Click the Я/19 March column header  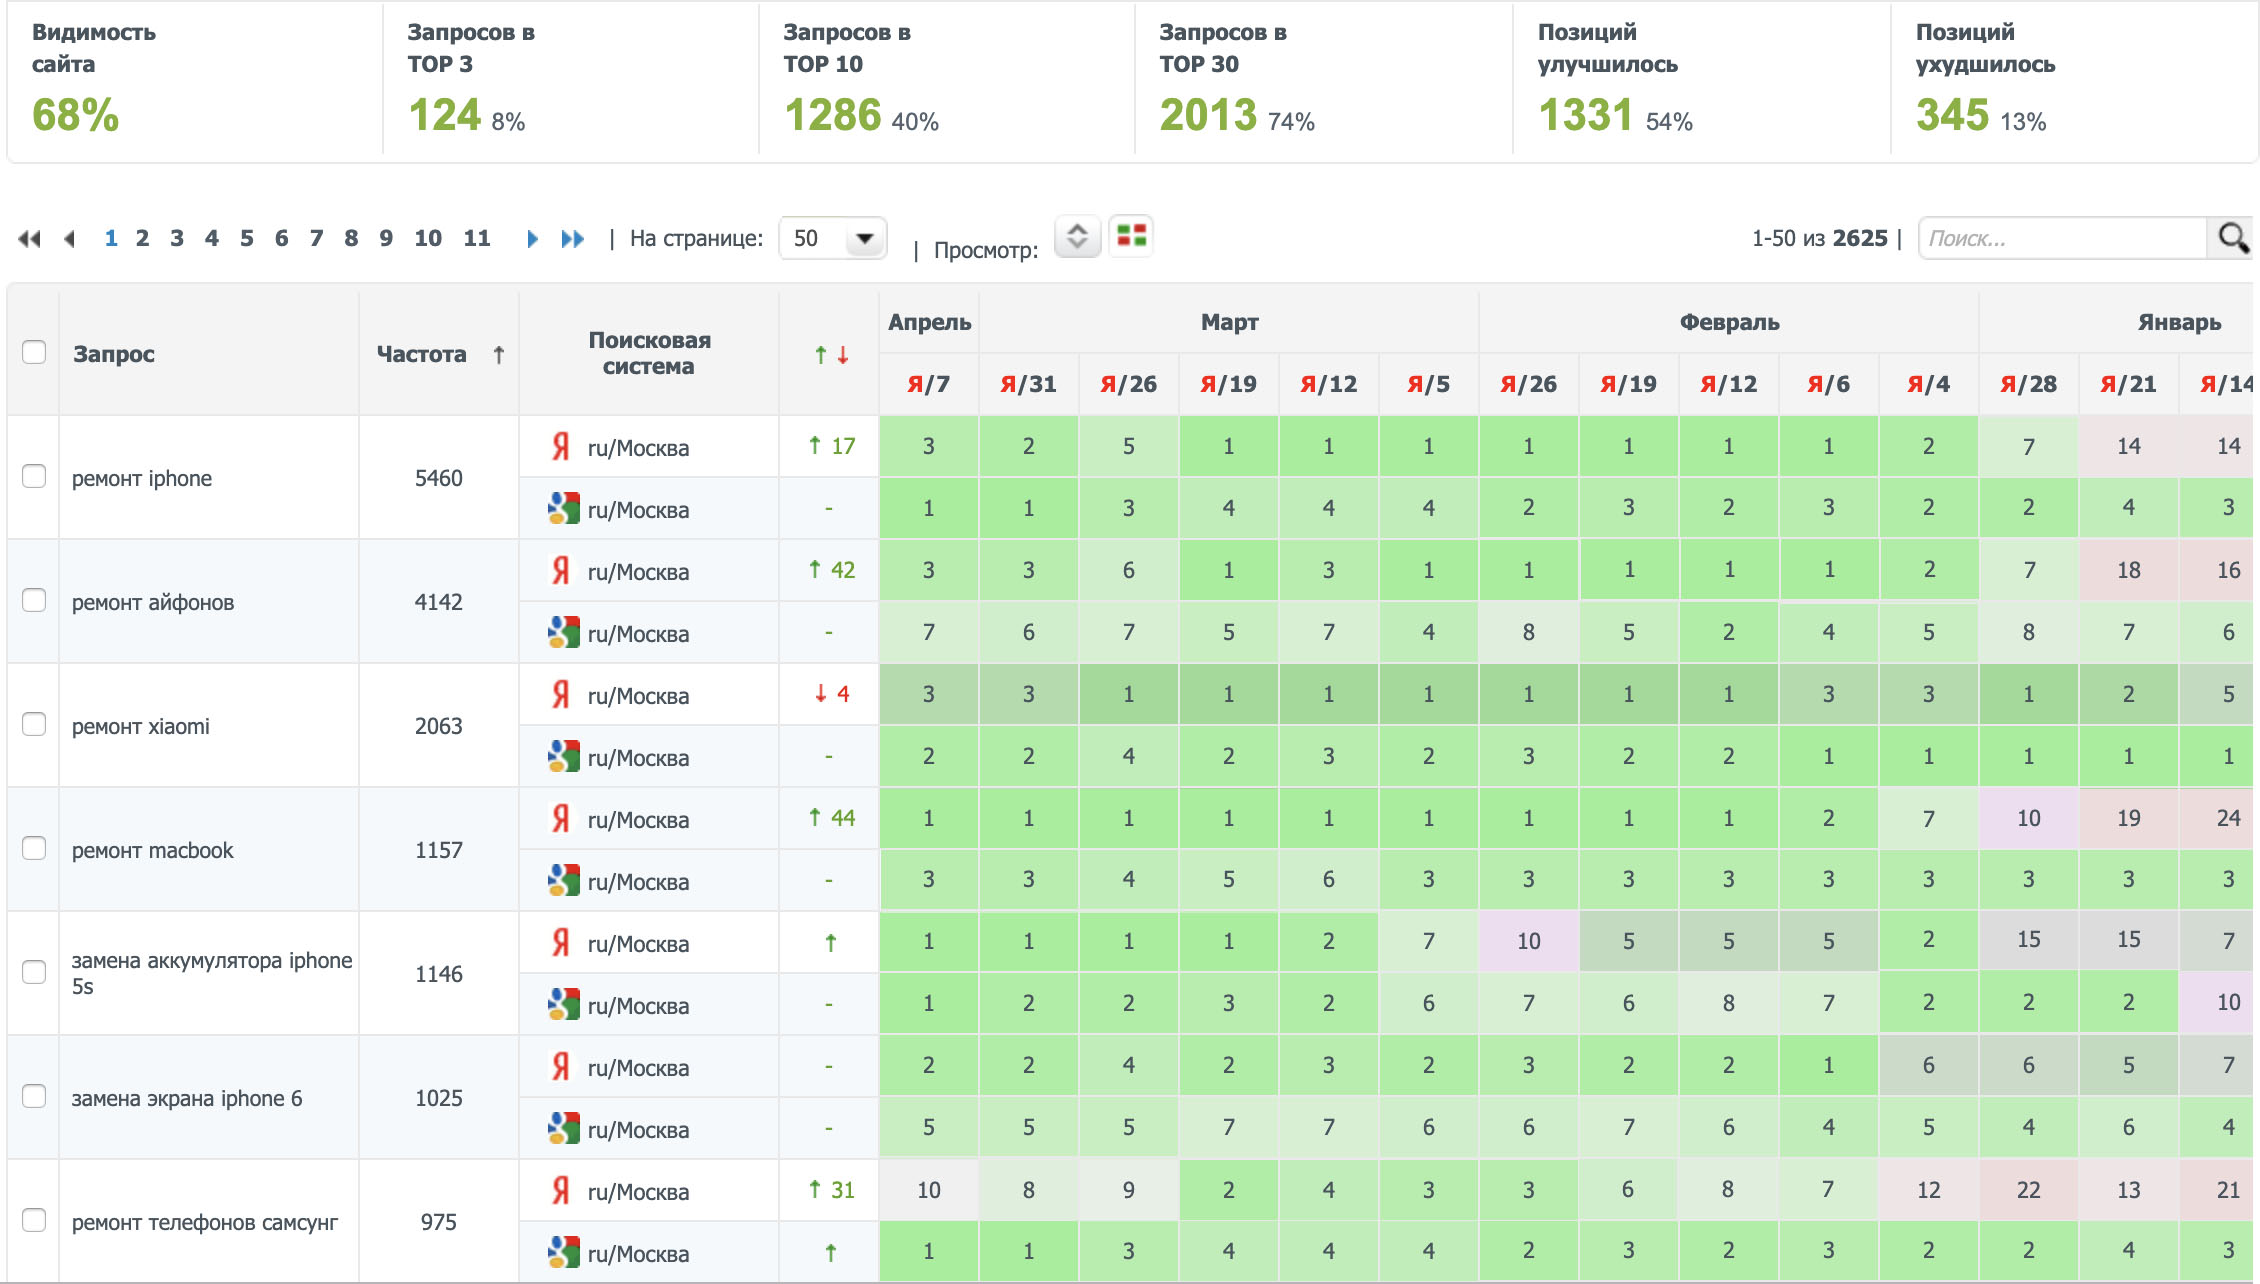[x=1228, y=384]
